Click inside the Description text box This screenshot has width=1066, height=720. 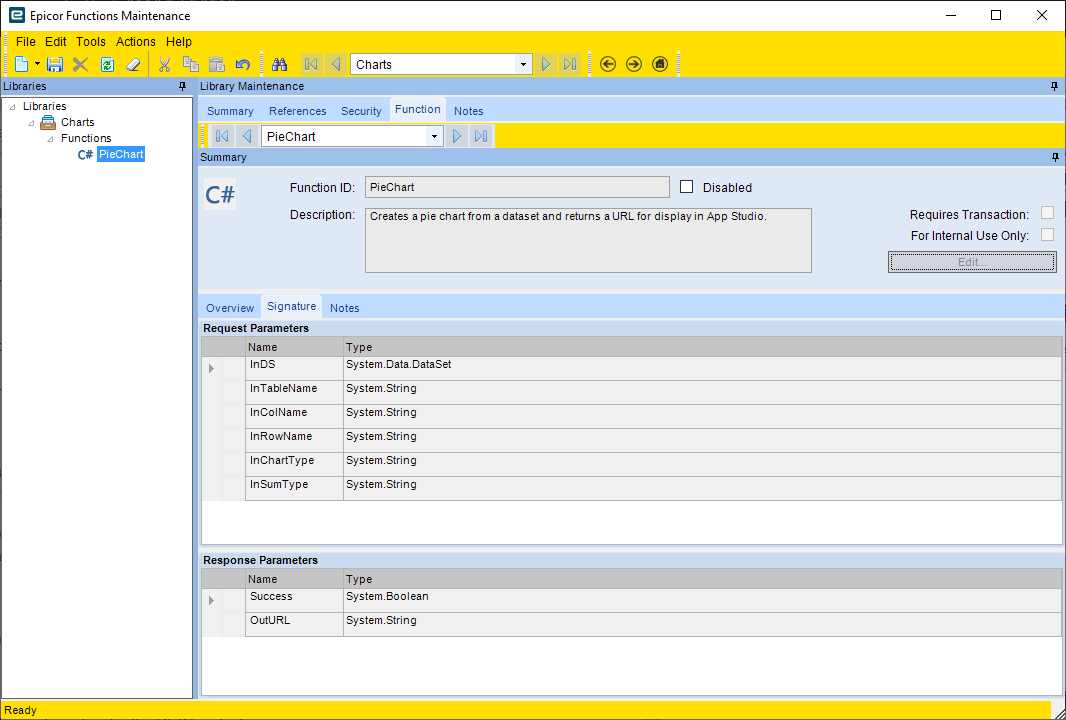tap(588, 240)
